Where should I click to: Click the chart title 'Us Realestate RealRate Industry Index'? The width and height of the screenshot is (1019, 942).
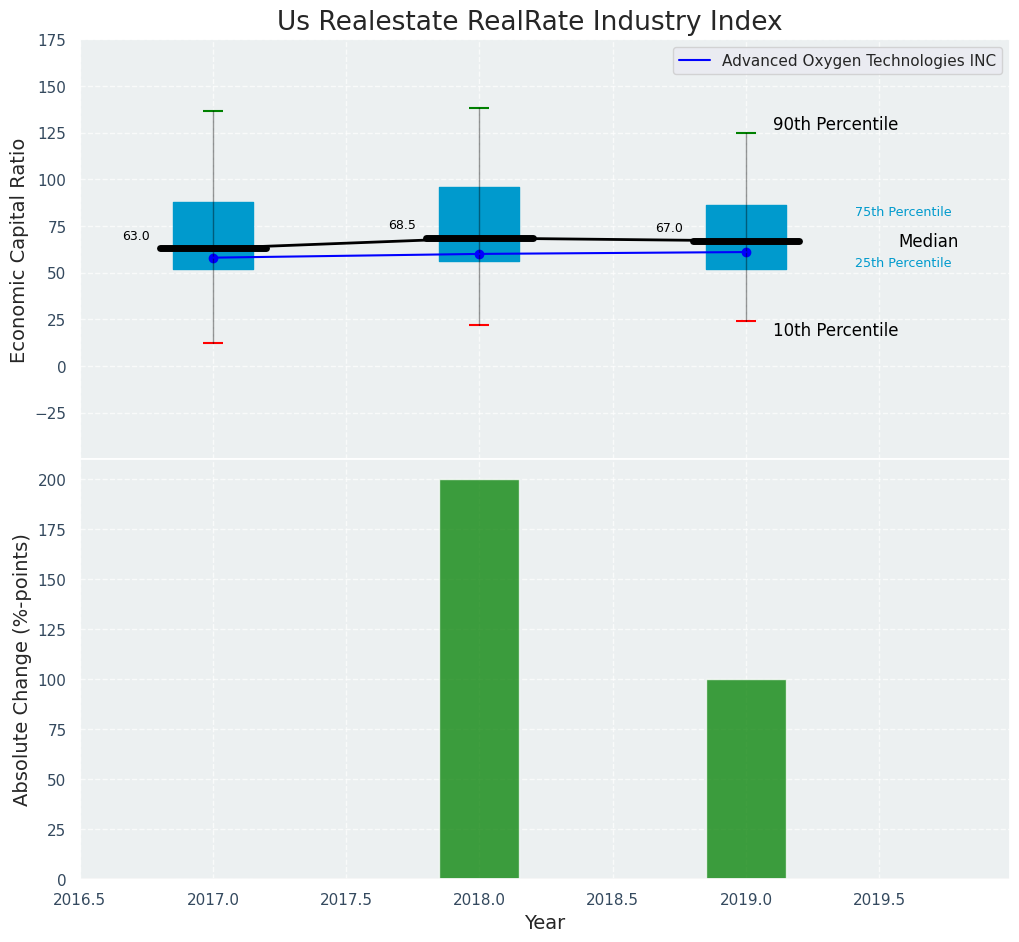(x=529, y=22)
